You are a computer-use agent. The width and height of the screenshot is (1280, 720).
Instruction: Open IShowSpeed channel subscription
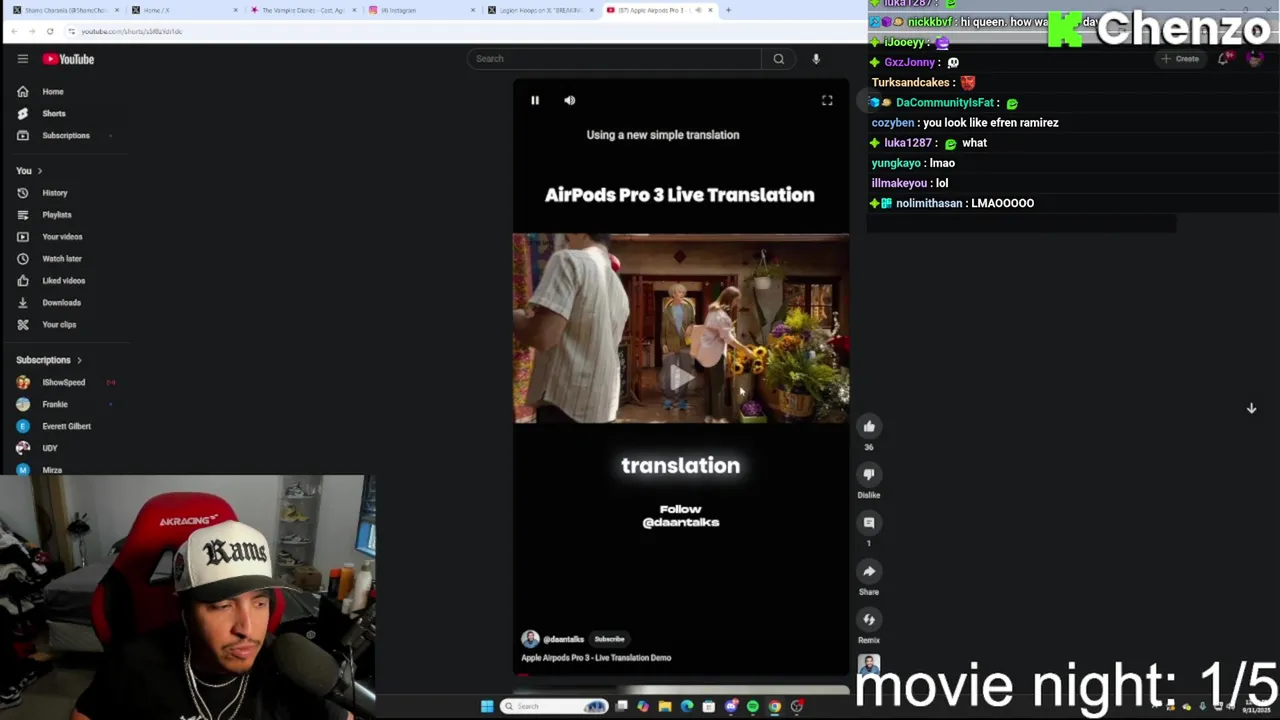(65, 382)
